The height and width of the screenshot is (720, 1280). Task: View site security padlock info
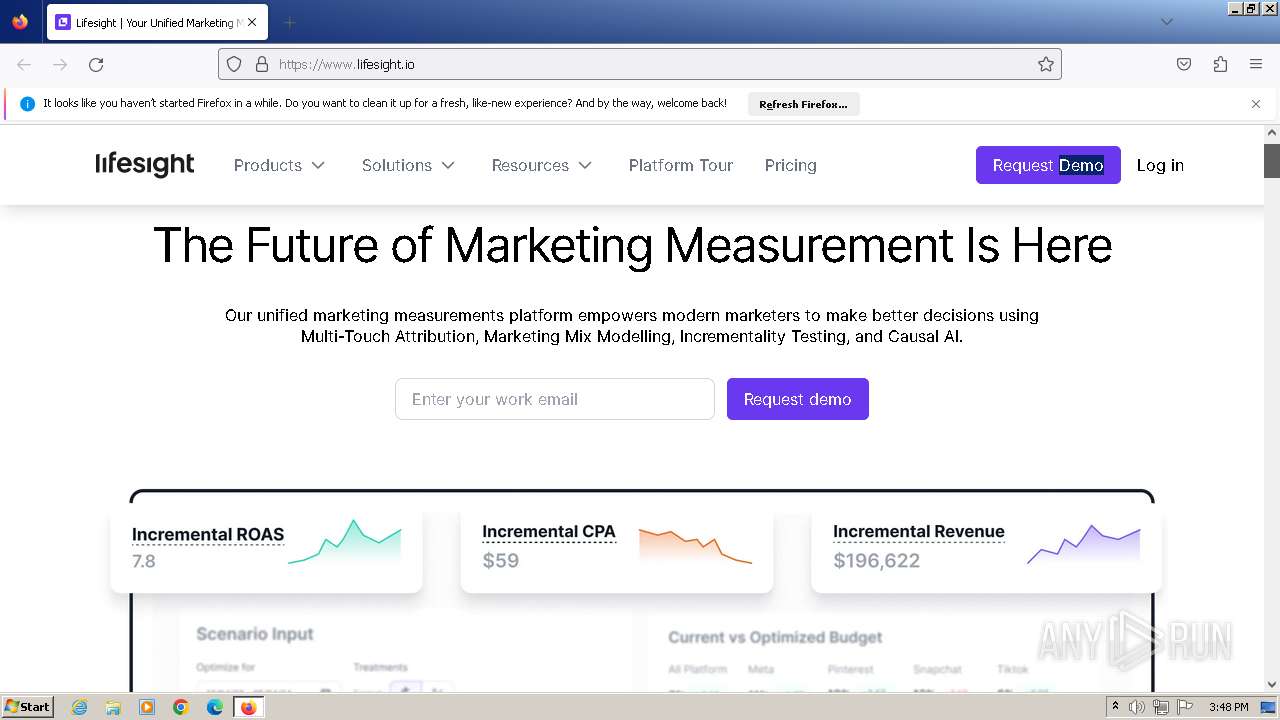[262, 64]
